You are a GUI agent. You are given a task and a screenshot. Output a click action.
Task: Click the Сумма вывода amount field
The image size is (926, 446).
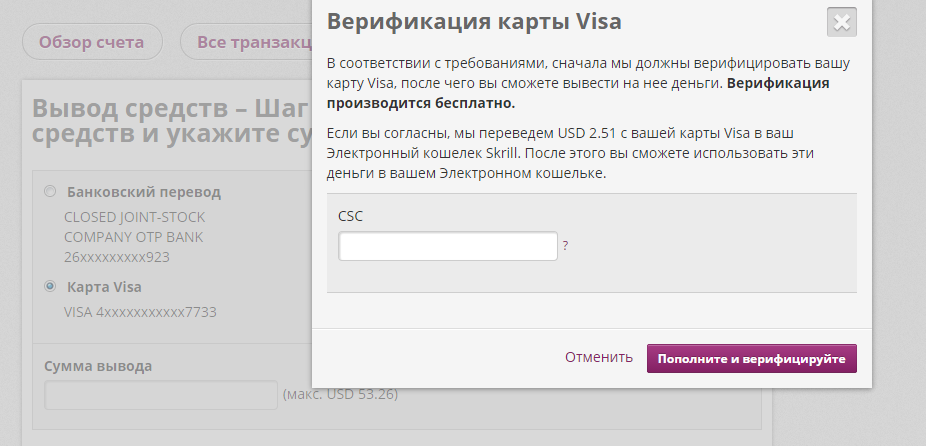point(160,395)
